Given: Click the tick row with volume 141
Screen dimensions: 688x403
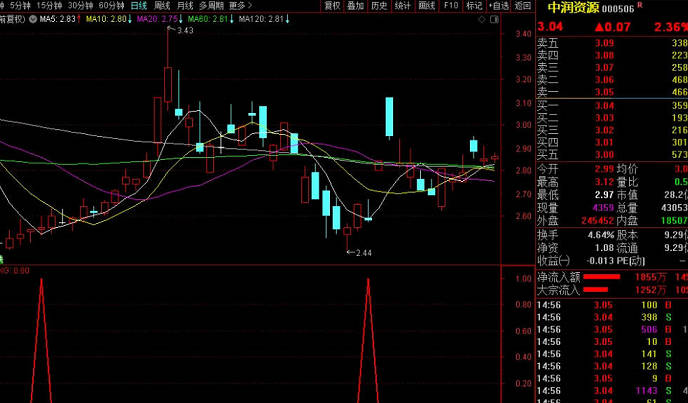Looking at the screenshot, I should tap(612, 354).
